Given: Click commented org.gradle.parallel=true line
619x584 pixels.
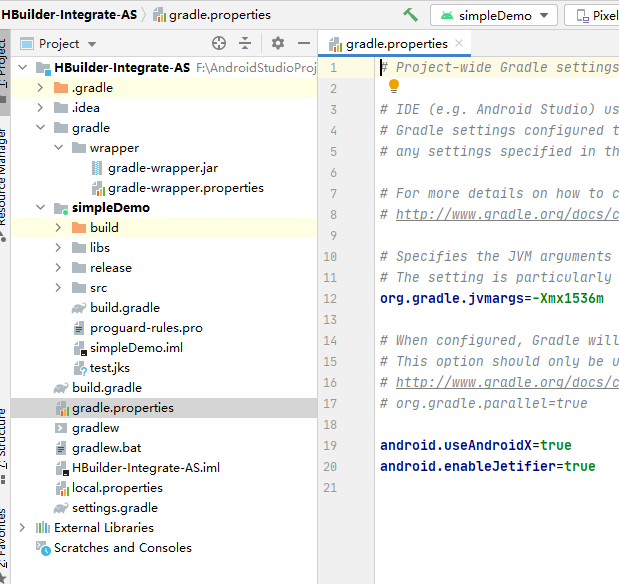Looking at the screenshot, I should coord(484,404).
